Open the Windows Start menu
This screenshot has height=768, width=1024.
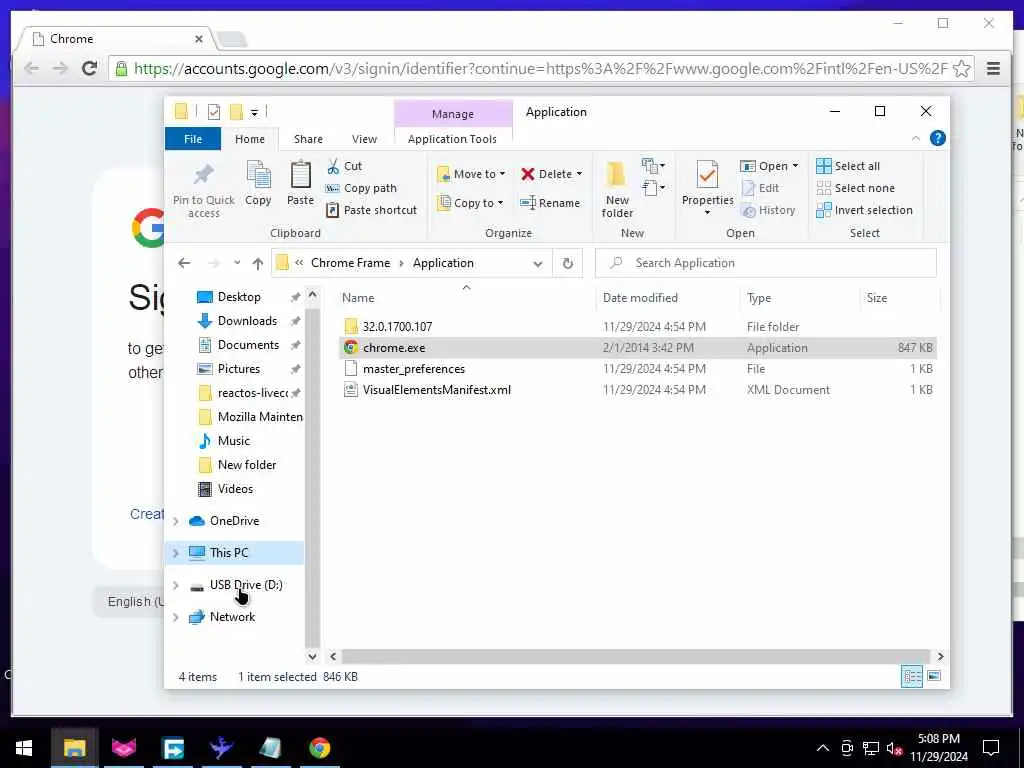point(24,748)
